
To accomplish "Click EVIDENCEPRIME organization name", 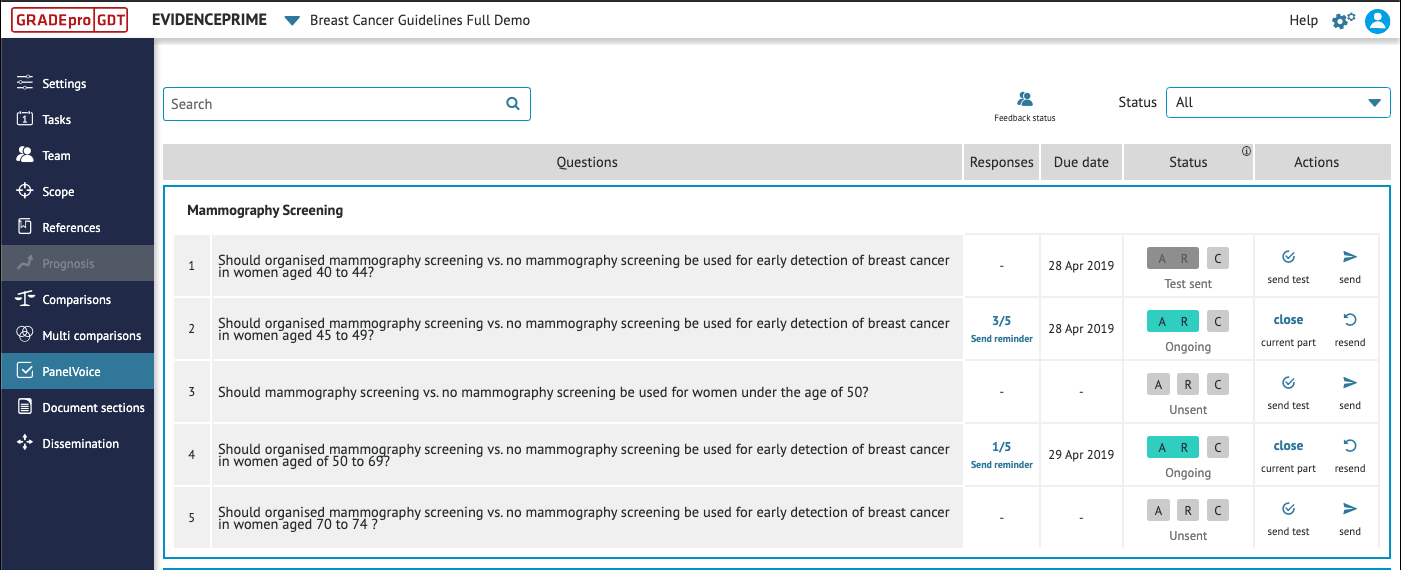I will pos(209,20).
